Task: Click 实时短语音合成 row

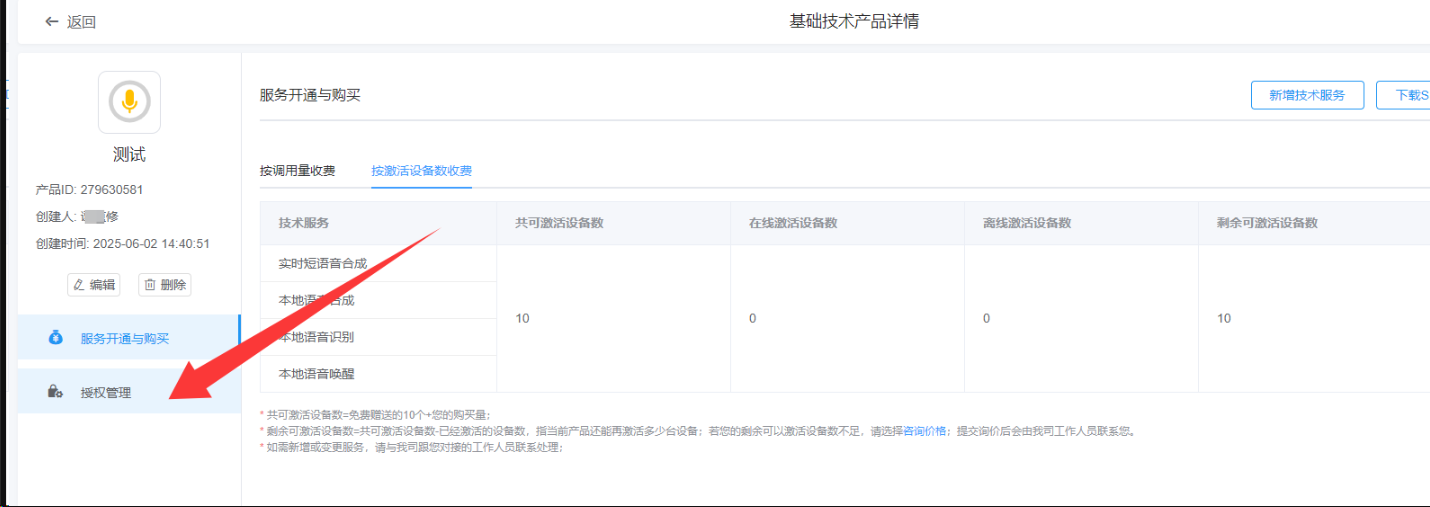Action: (378, 263)
